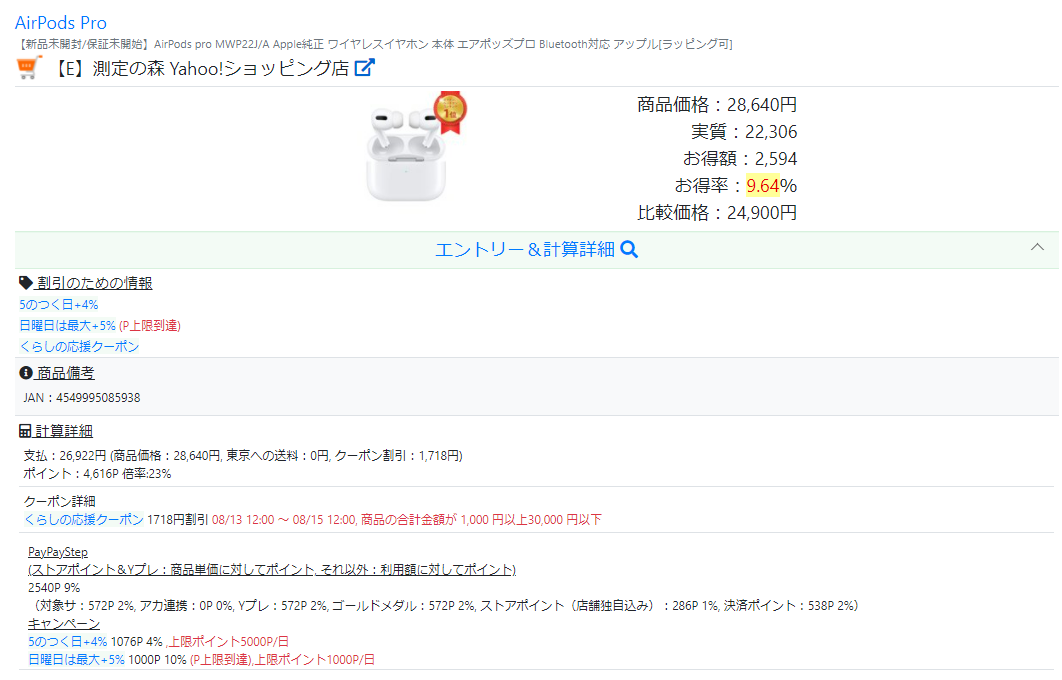
Task: Click the 商品備考 heading
Action: click(x=65, y=373)
